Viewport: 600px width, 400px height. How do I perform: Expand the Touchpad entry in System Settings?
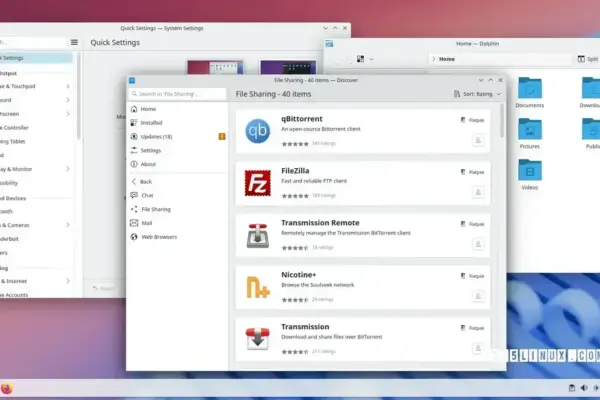[x=68, y=87]
